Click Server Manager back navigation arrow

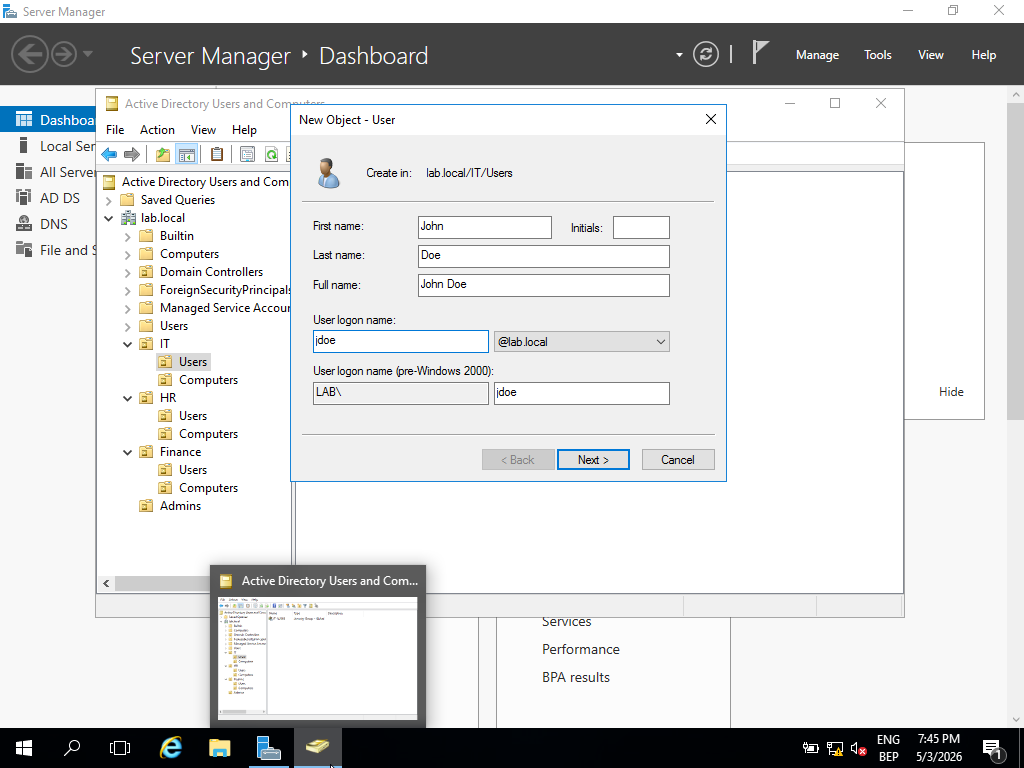tap(29, 54)
